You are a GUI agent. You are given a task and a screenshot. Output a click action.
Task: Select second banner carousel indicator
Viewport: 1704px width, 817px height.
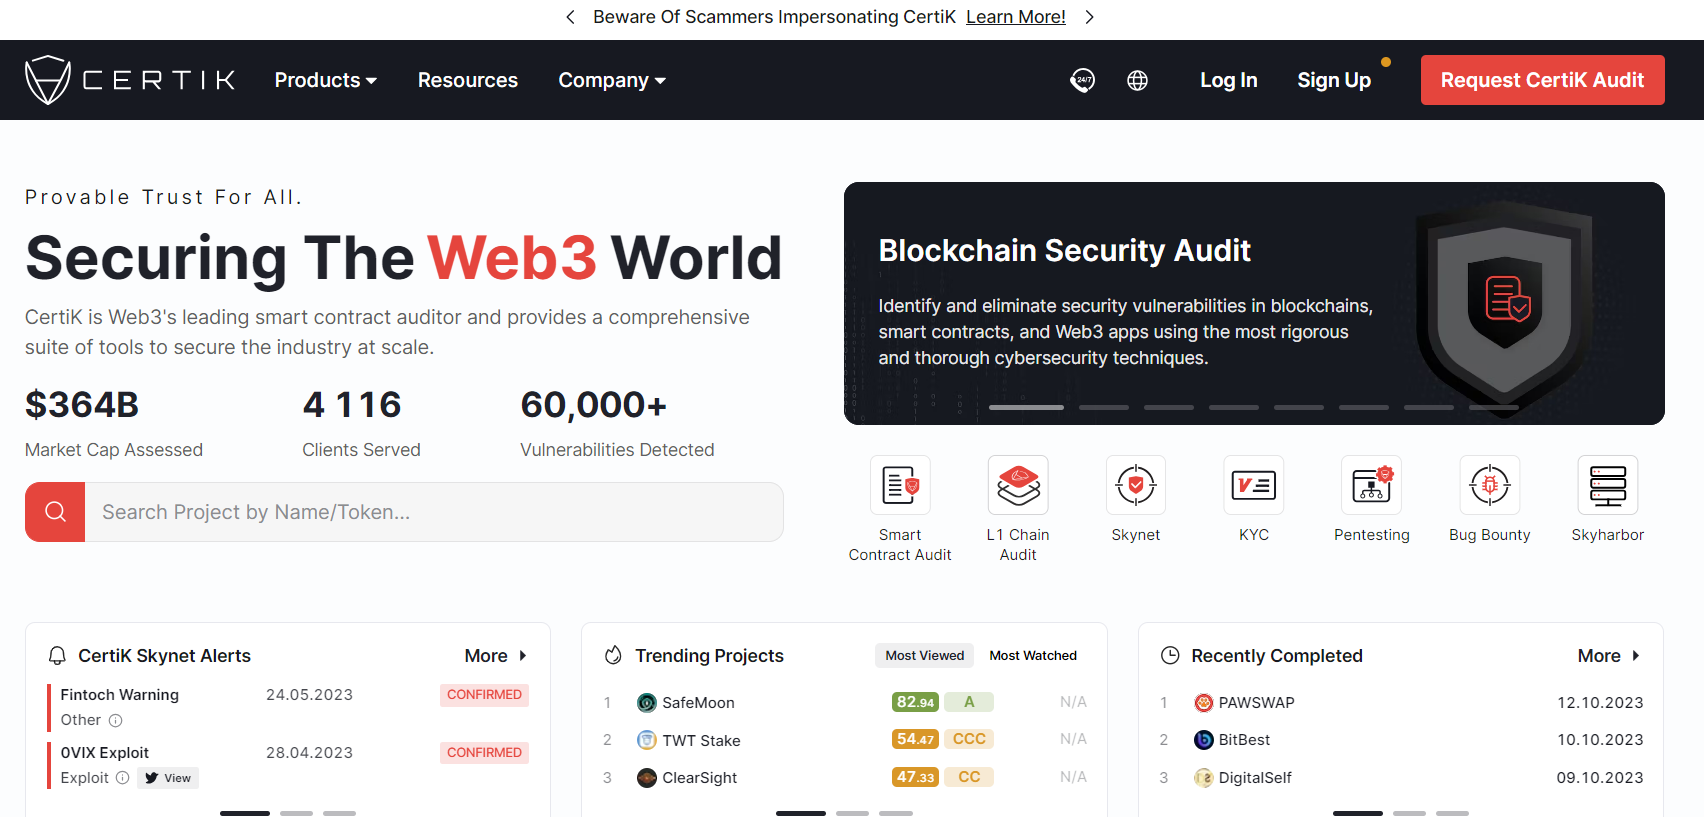[x=1104, y=407]
